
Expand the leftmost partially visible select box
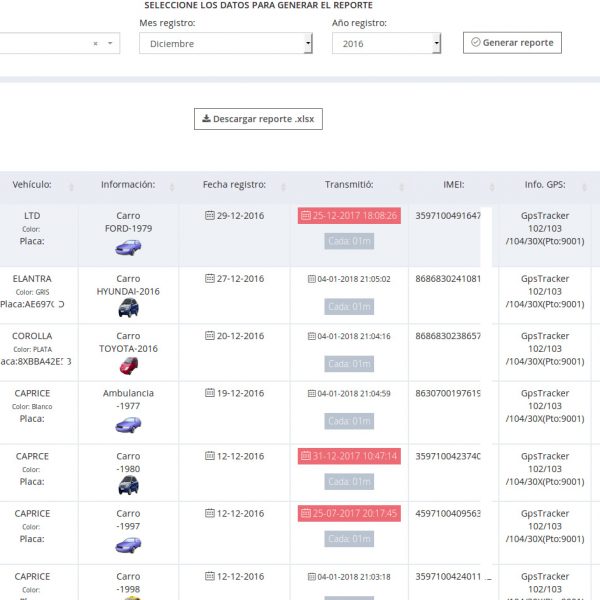pyautogui.click(x=111, y=44)
